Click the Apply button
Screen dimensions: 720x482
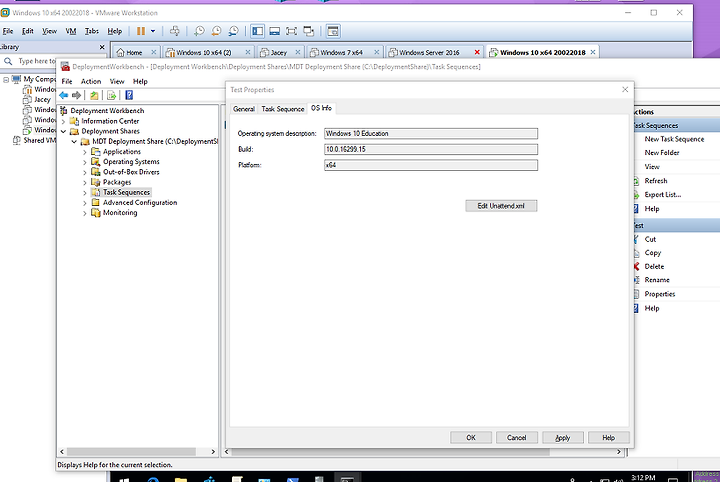pos(562,437)
